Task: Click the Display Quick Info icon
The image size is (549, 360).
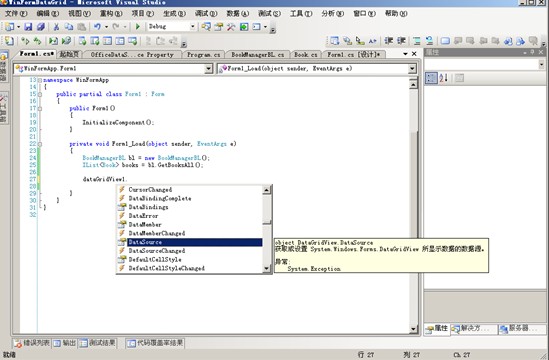Action: pos(360,41)
